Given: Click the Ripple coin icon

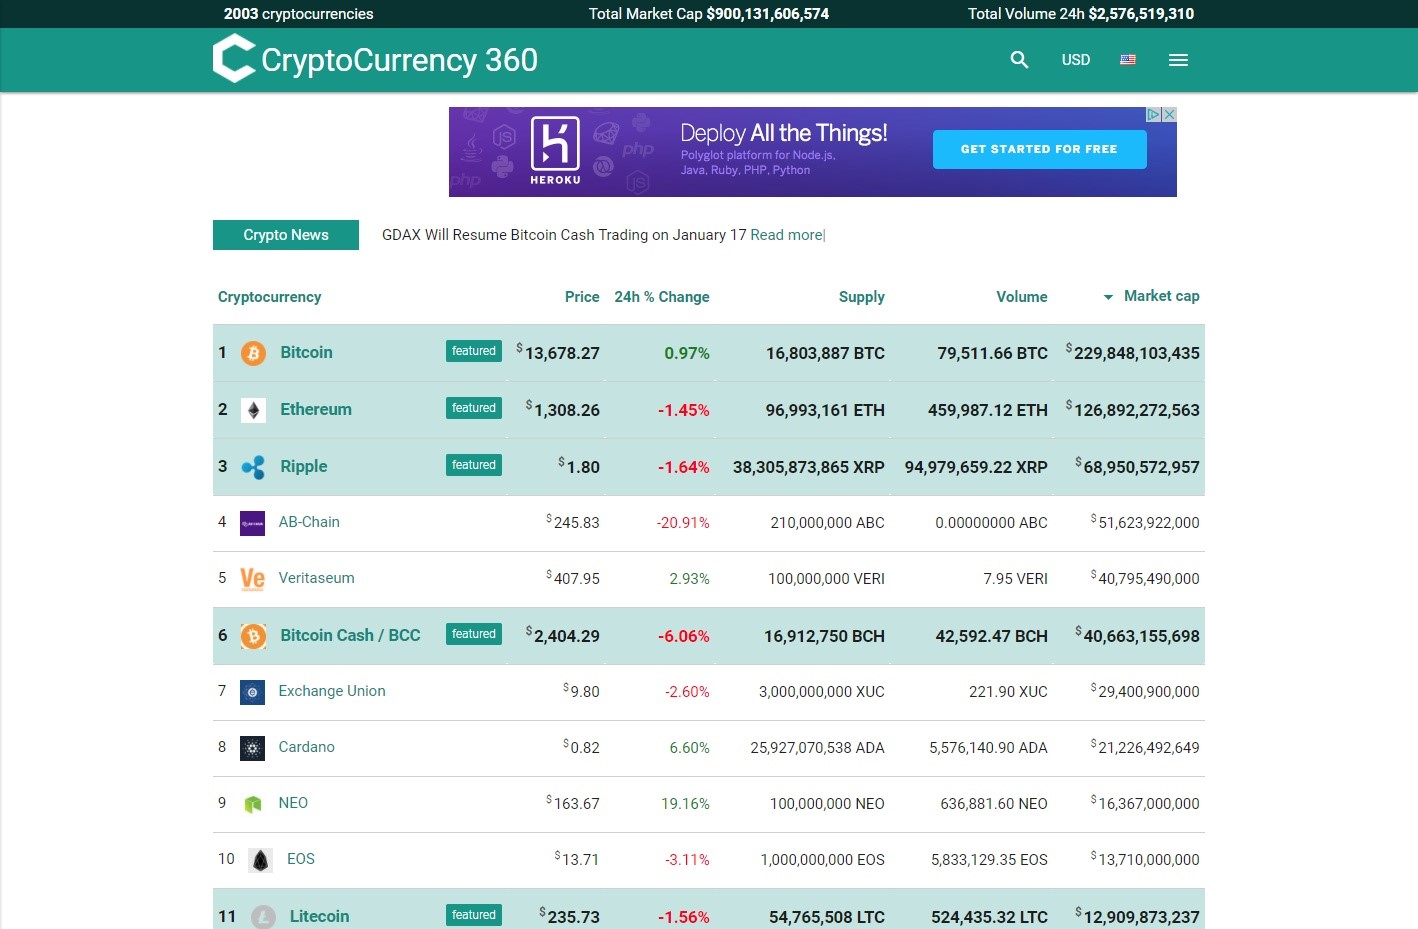Looking at the screenshot, I should click(x=254, y=467).
